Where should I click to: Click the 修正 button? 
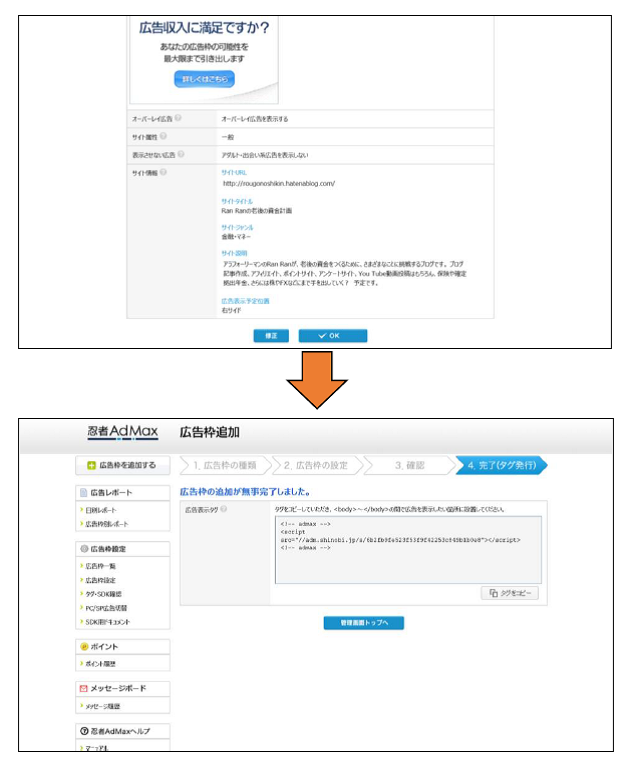tap(271, 335)
